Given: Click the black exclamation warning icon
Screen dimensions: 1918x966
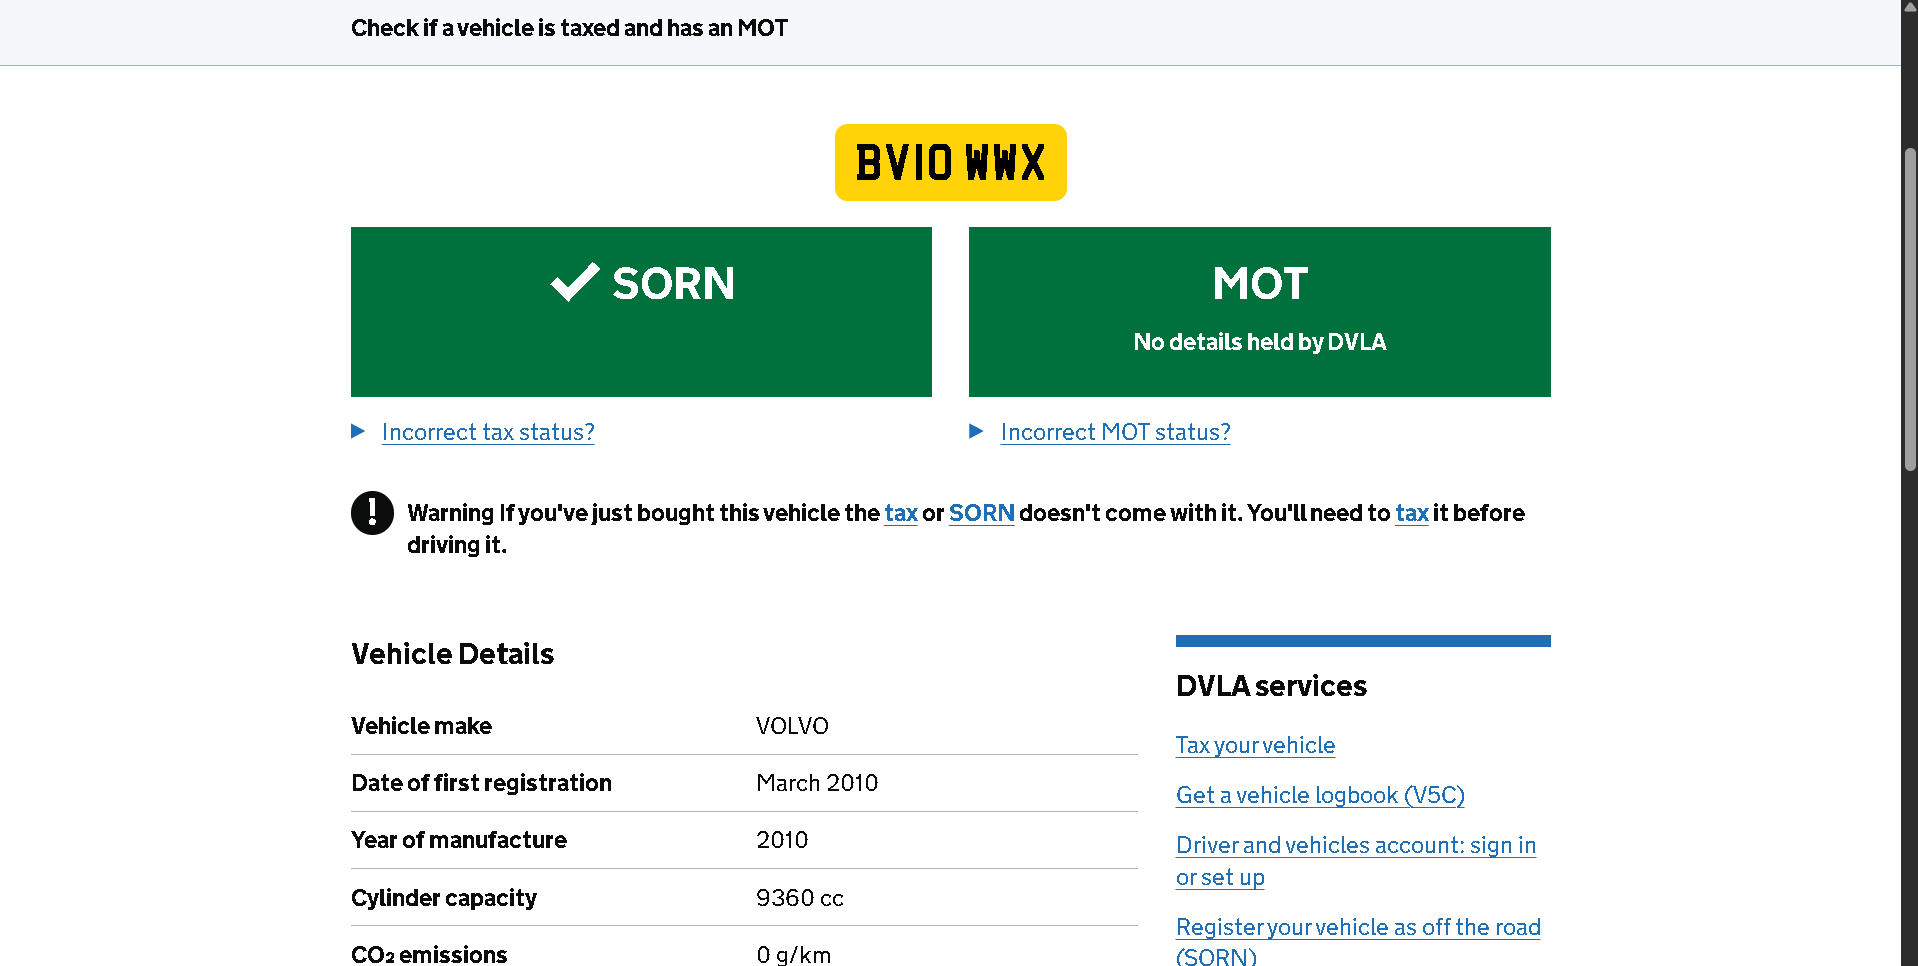Looking at the screenshot, I should coord(372,513).
